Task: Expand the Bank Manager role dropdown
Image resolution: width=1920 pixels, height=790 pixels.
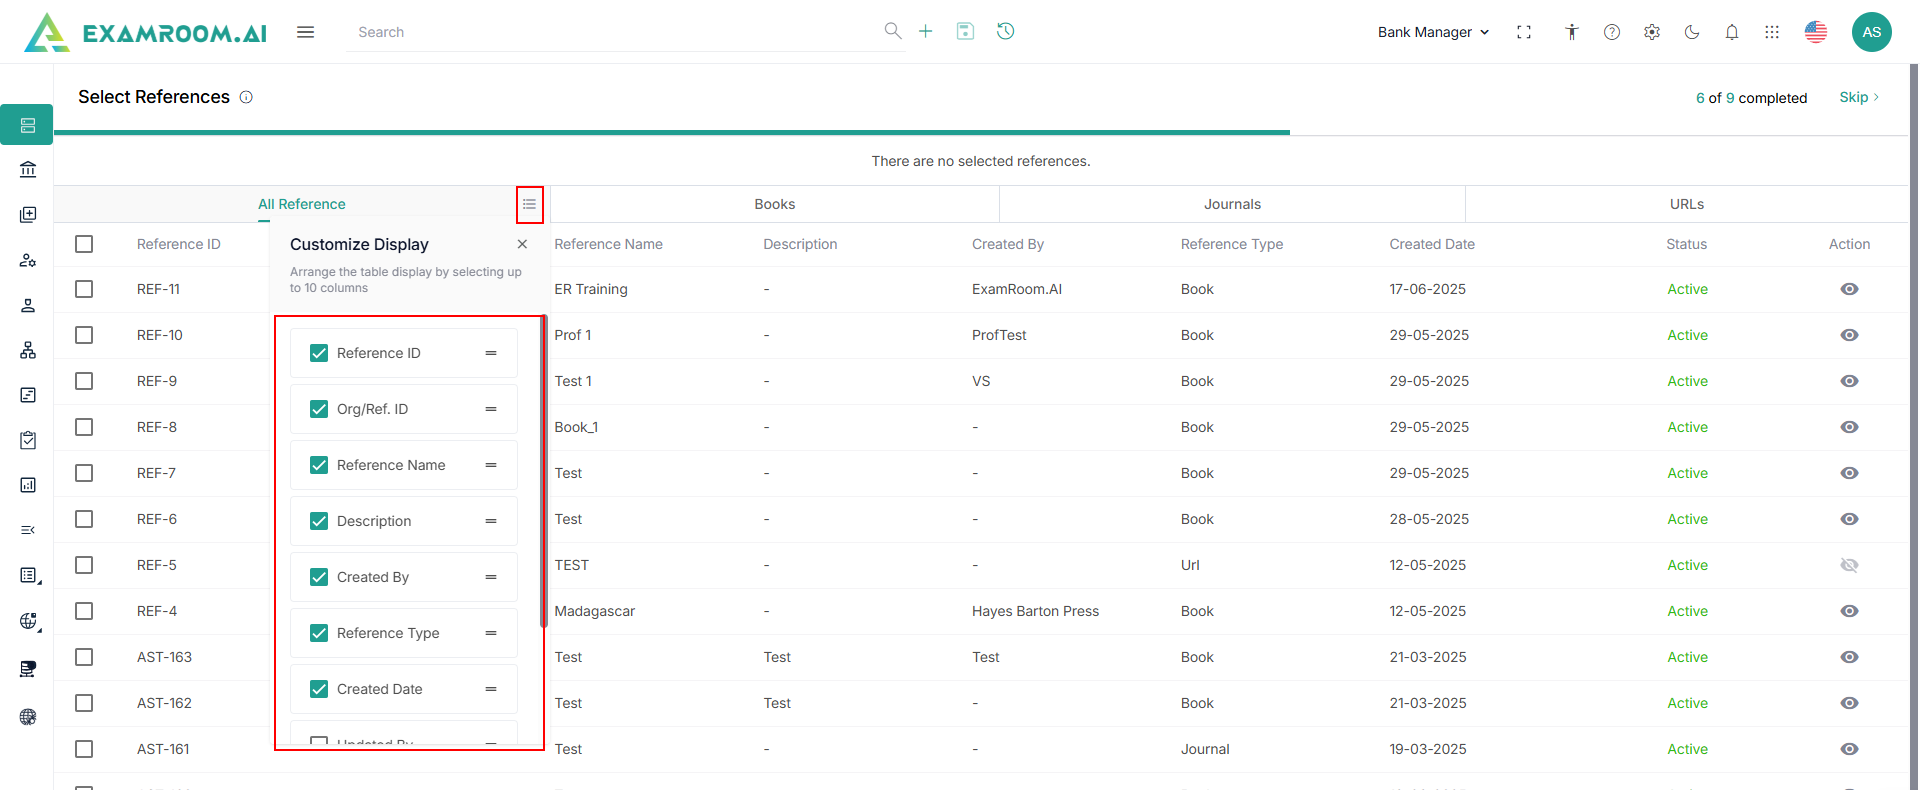Action: (1433, 32)
